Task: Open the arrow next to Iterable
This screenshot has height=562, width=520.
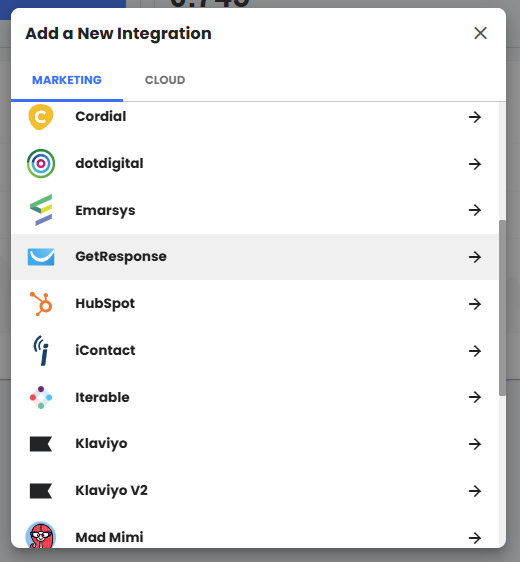Action: pyautogui.click(x=475, y=397)
